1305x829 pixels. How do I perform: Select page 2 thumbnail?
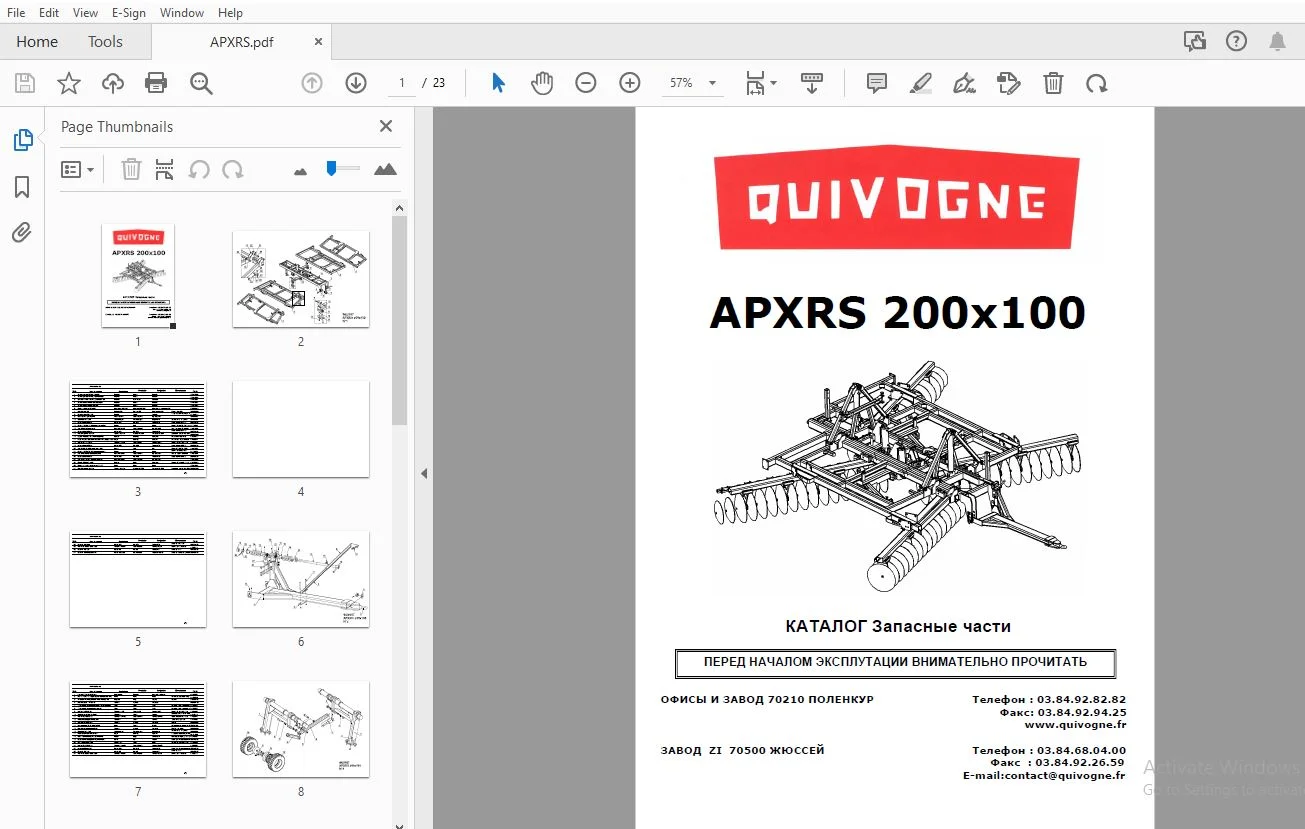click(301, 279)
